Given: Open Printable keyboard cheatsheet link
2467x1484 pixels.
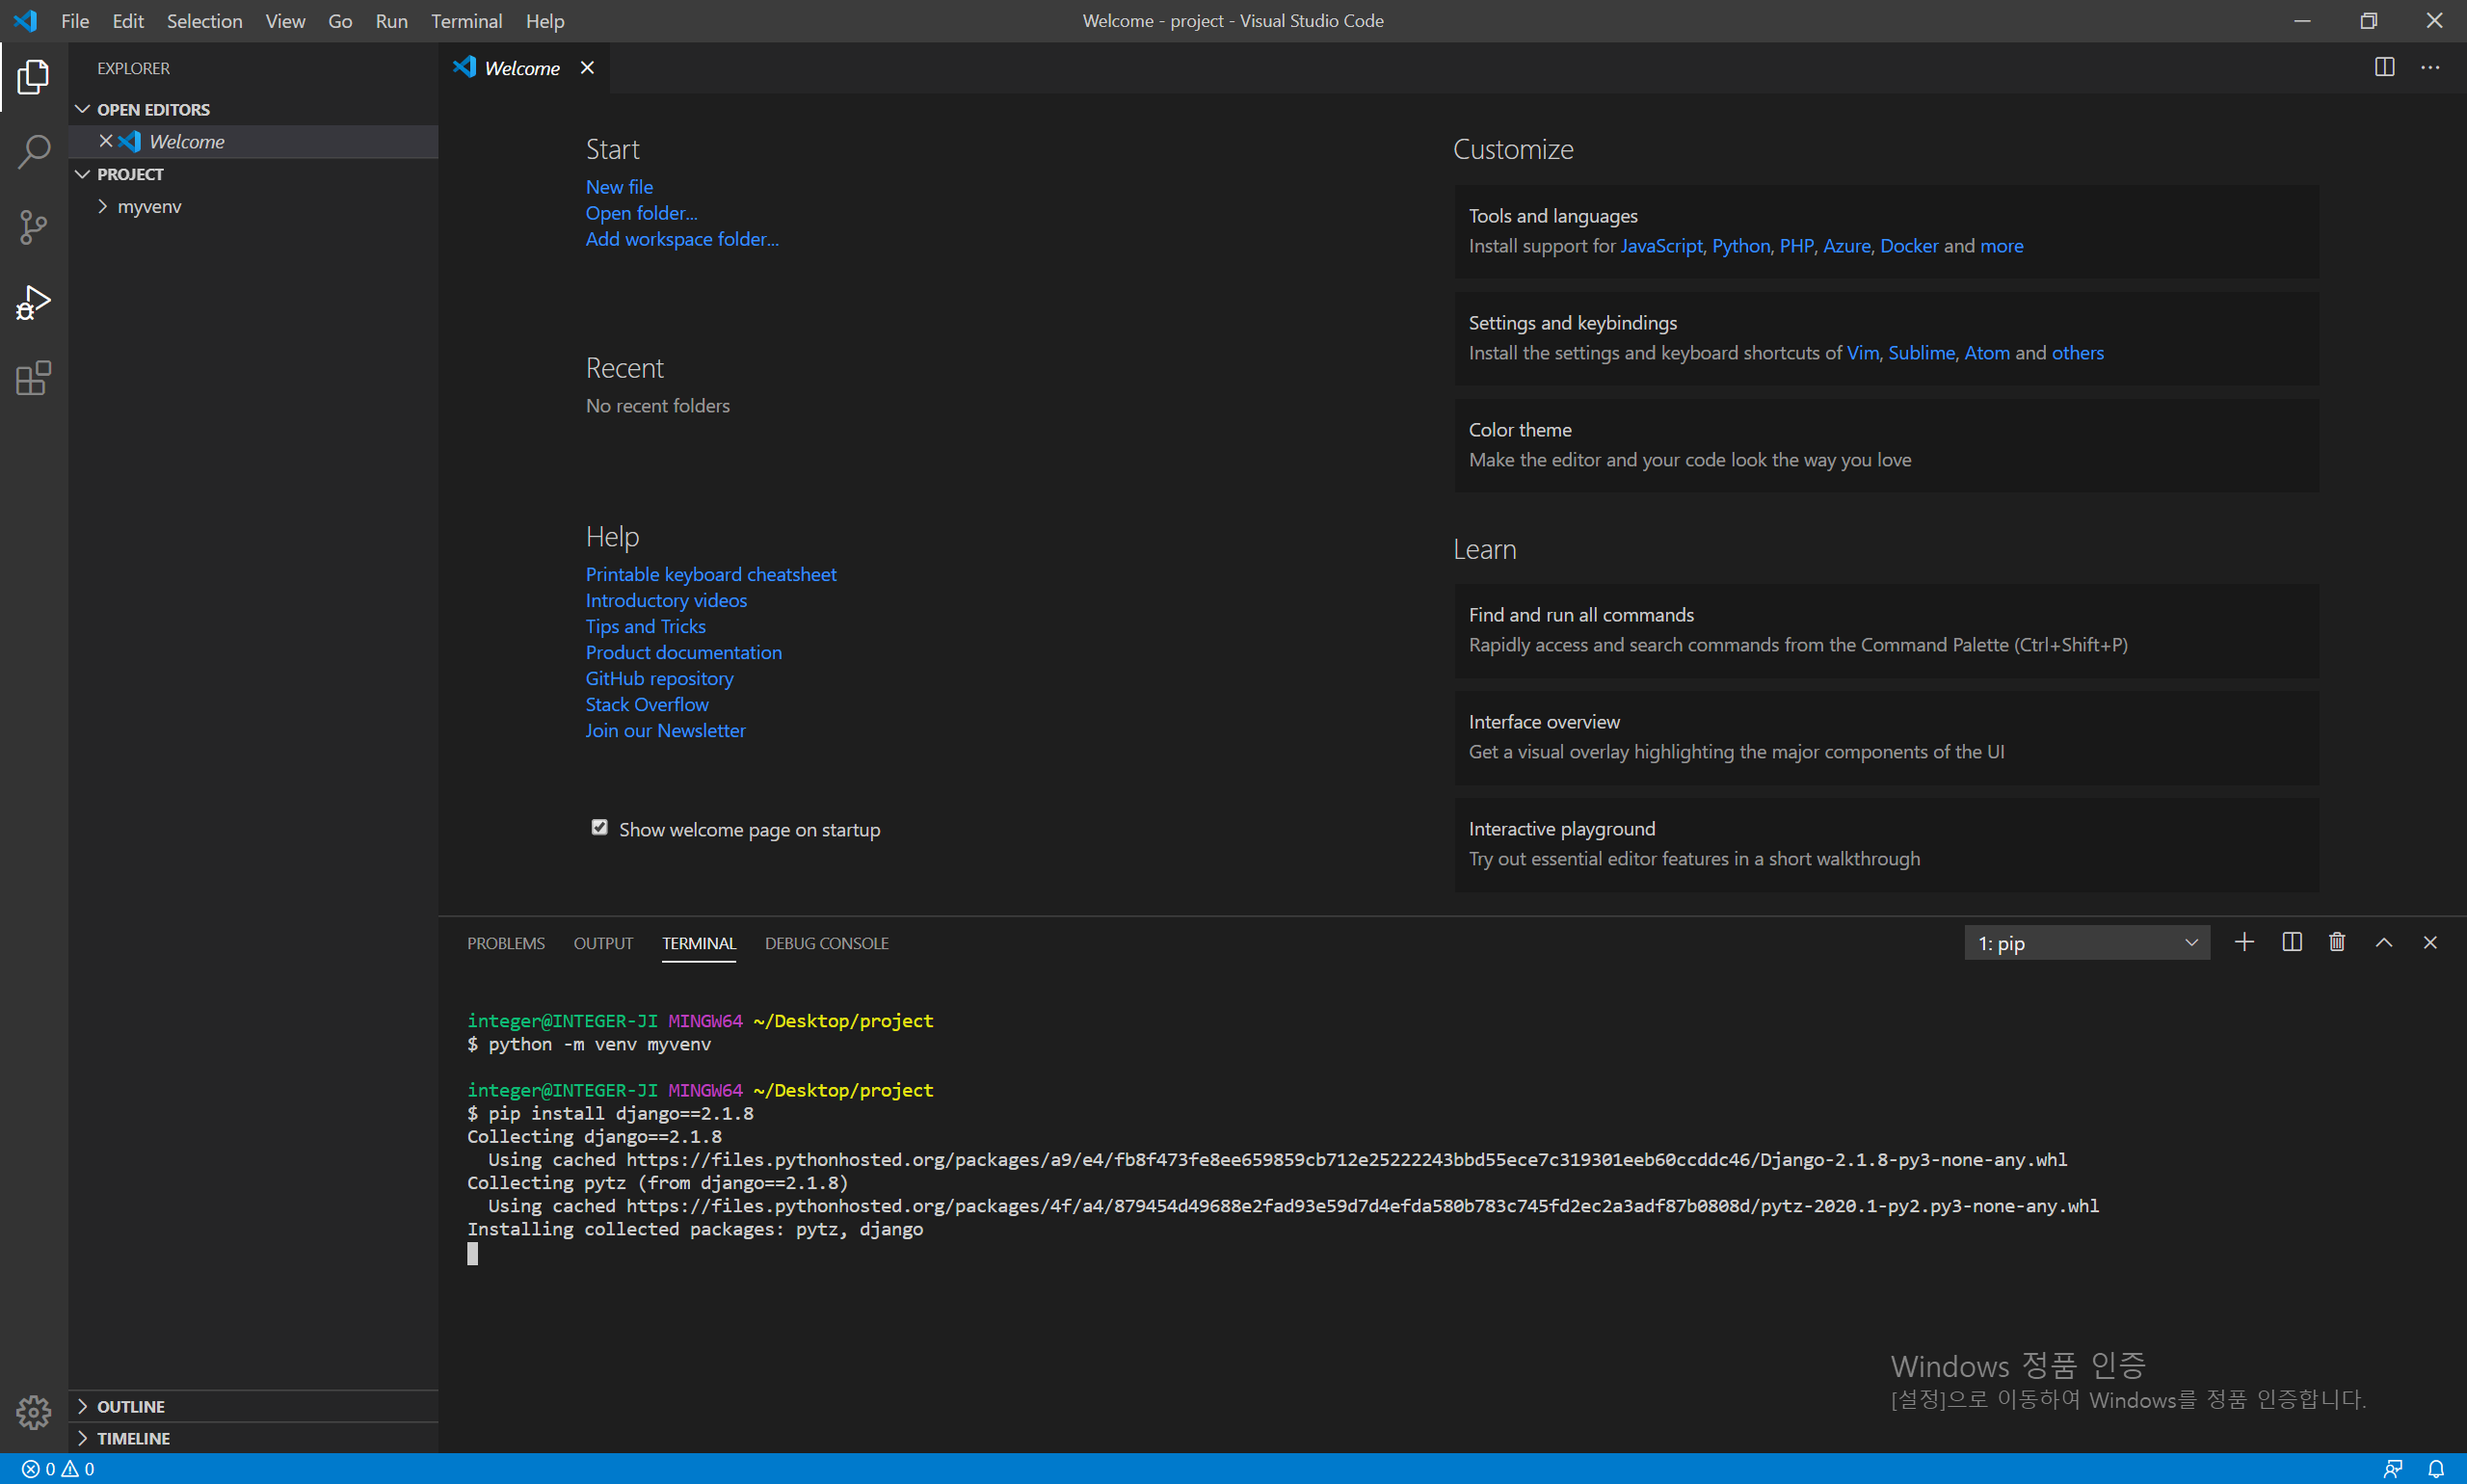Looking at the screenshot, I should tap(710, 574).
